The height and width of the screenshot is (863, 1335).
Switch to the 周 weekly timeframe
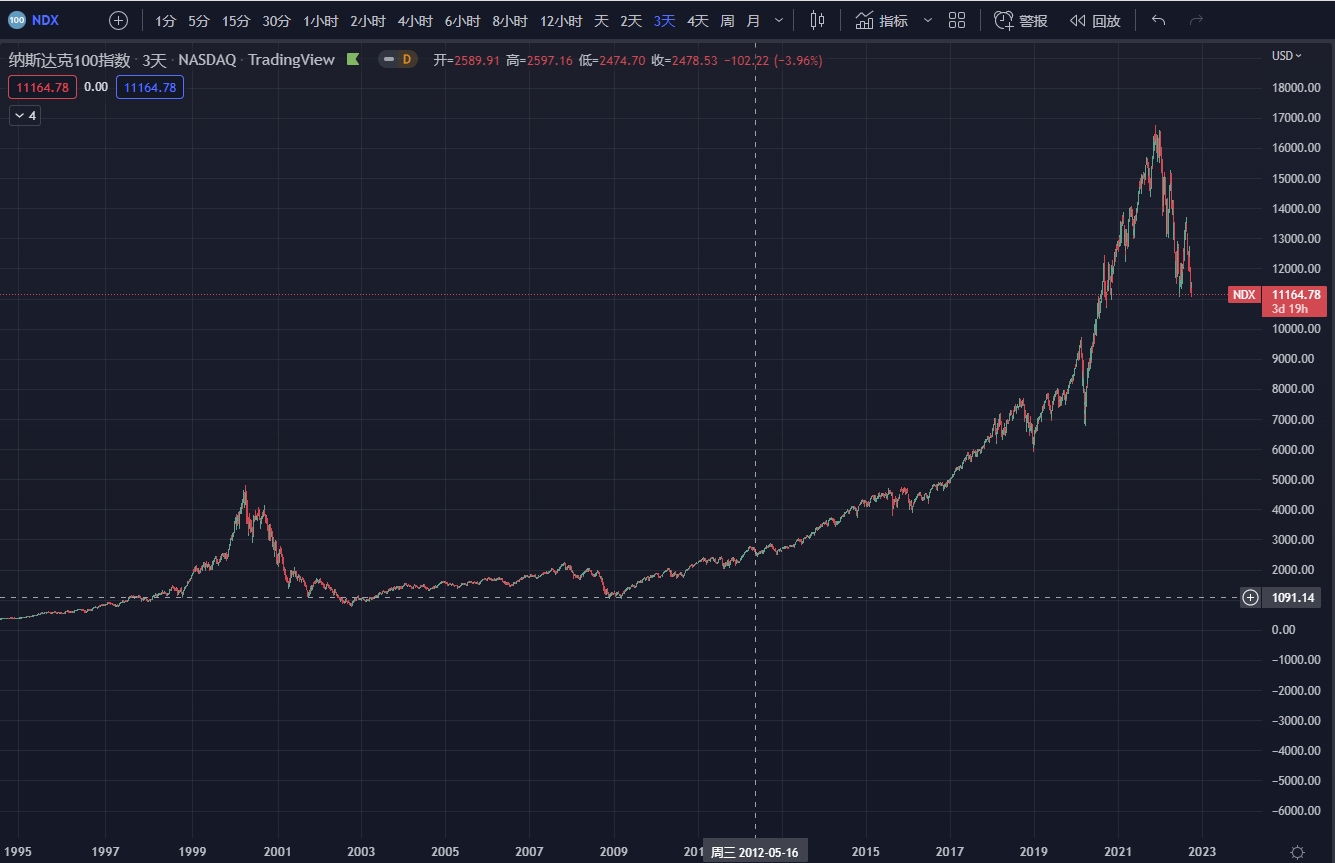click(727, 20)
